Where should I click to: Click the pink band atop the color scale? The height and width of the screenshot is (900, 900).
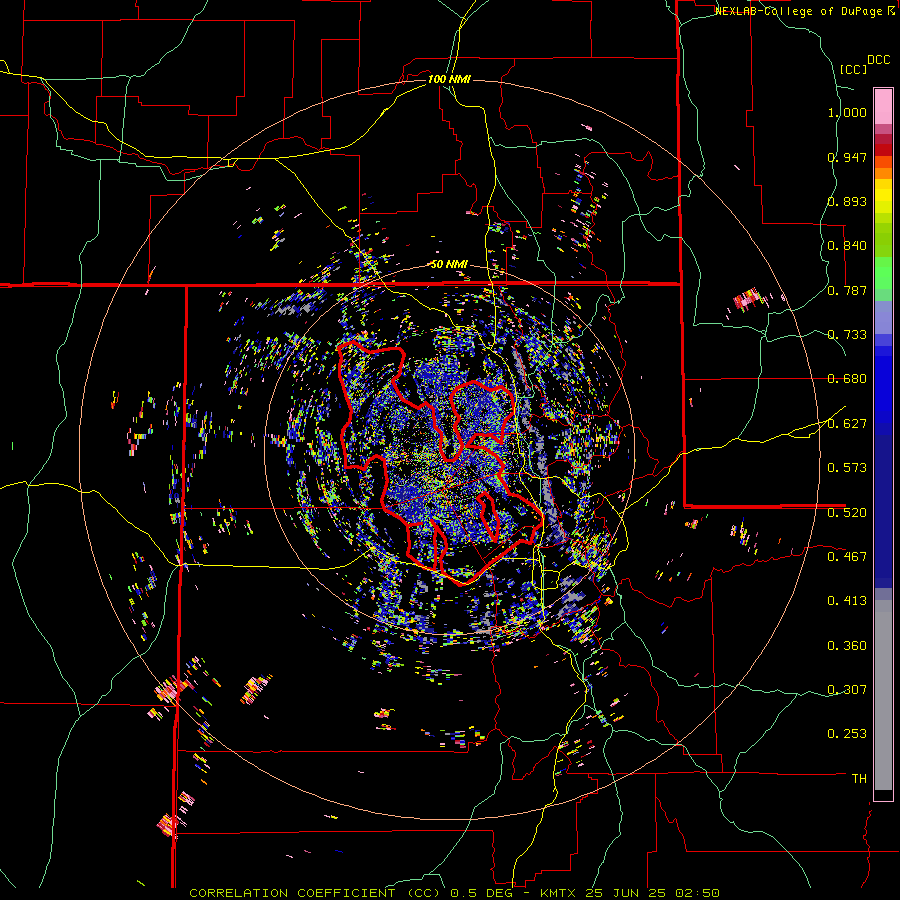[883, 106]
